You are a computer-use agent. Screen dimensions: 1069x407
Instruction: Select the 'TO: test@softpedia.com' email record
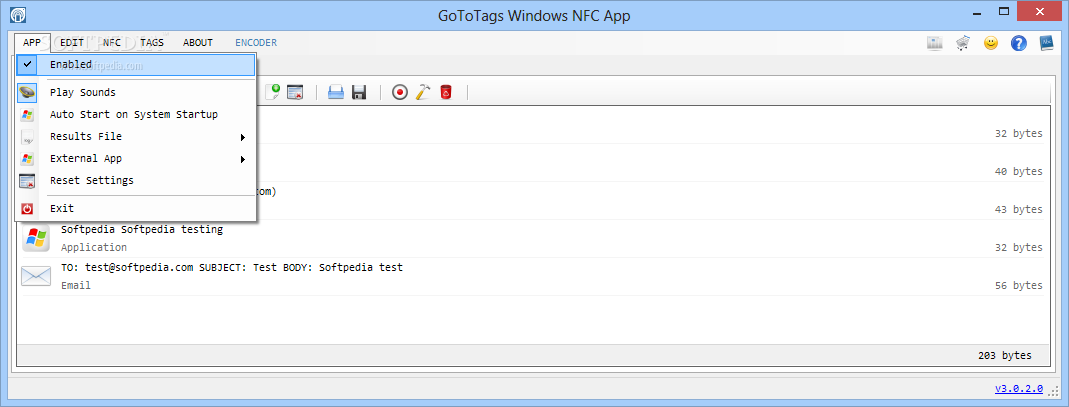click(232, 268)
